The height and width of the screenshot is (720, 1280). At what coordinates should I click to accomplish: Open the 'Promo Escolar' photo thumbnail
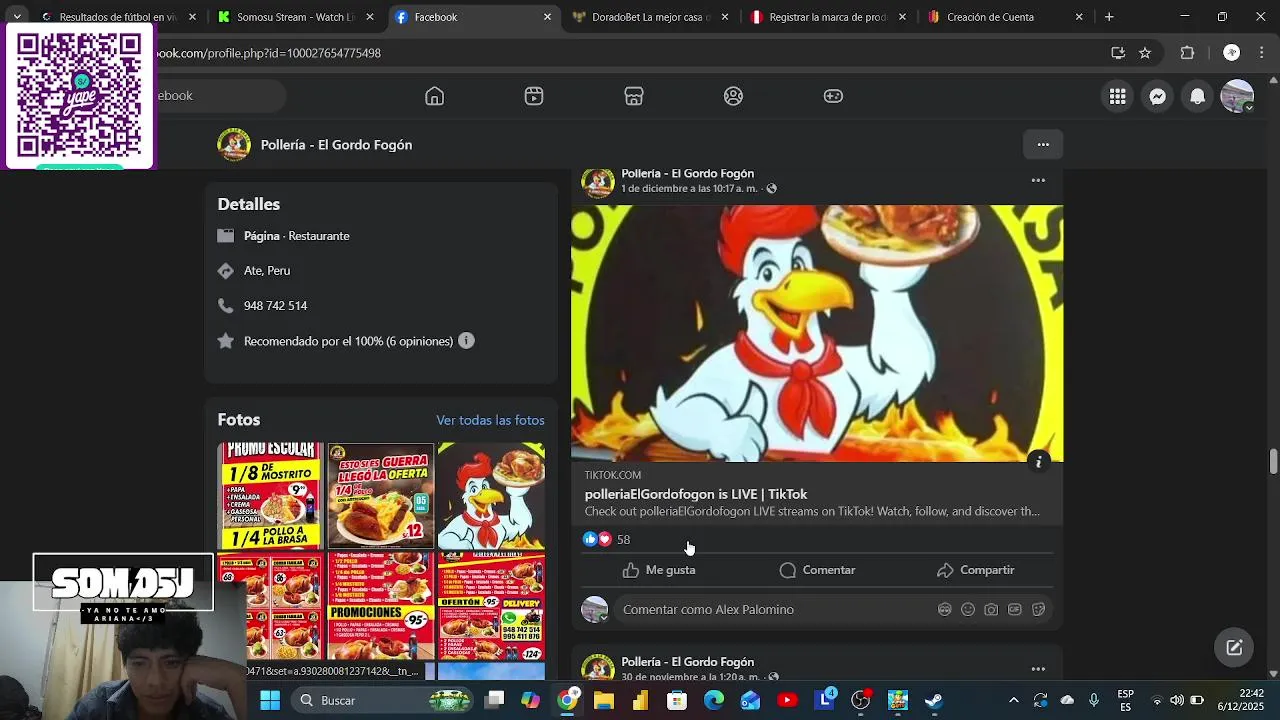pyautogui.click(x=270, y=495)
